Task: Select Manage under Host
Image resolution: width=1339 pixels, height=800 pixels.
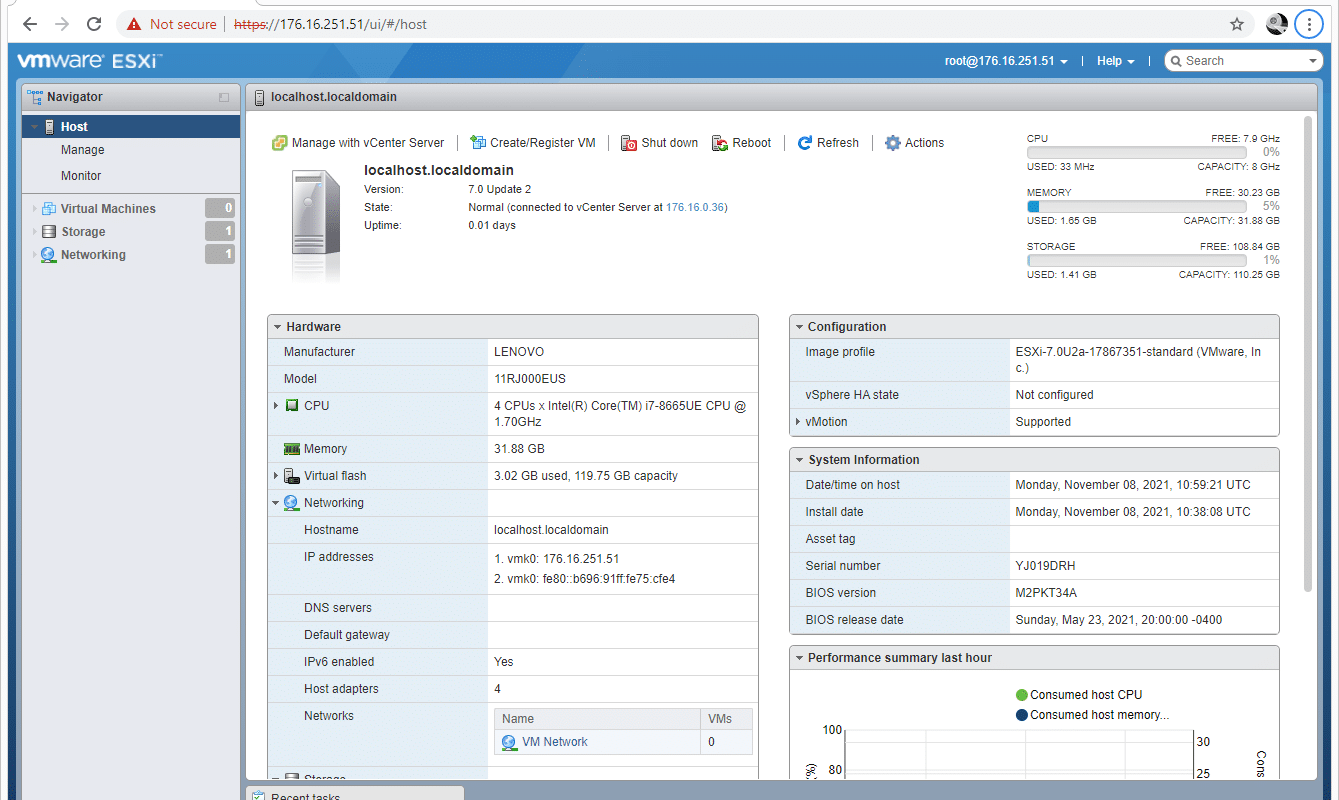Action: [82, 150]
